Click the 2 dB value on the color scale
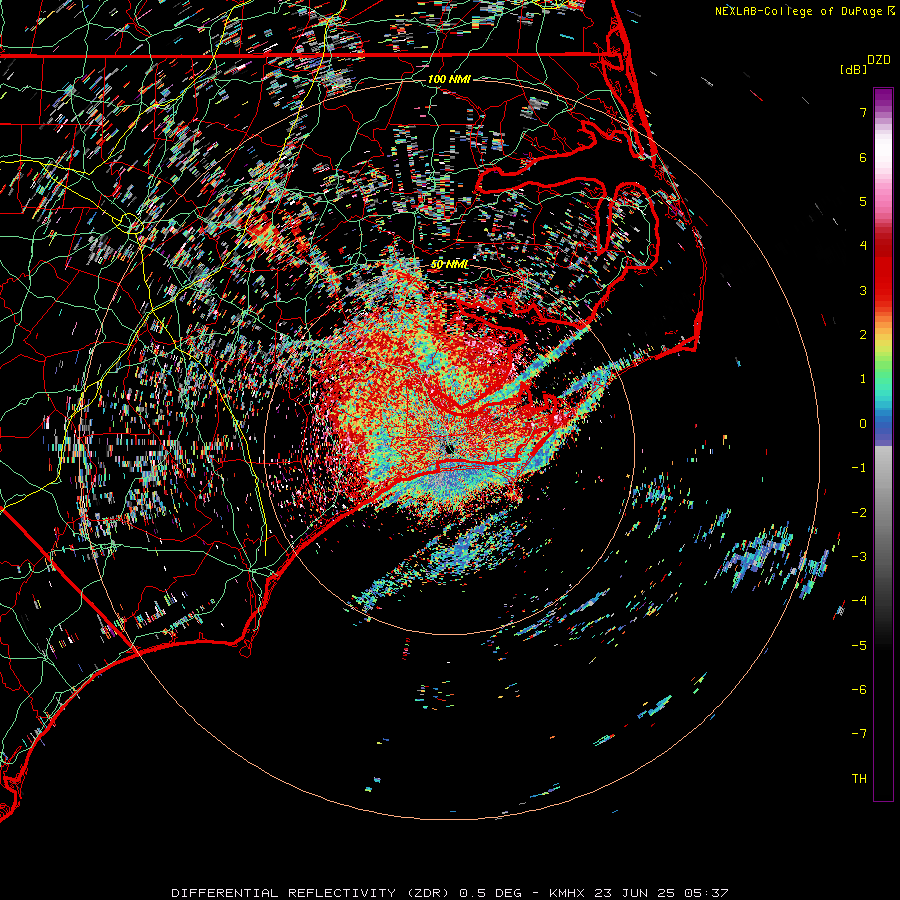Image resolution: width=900 pixels, height=900 pixels. (863, 335)
